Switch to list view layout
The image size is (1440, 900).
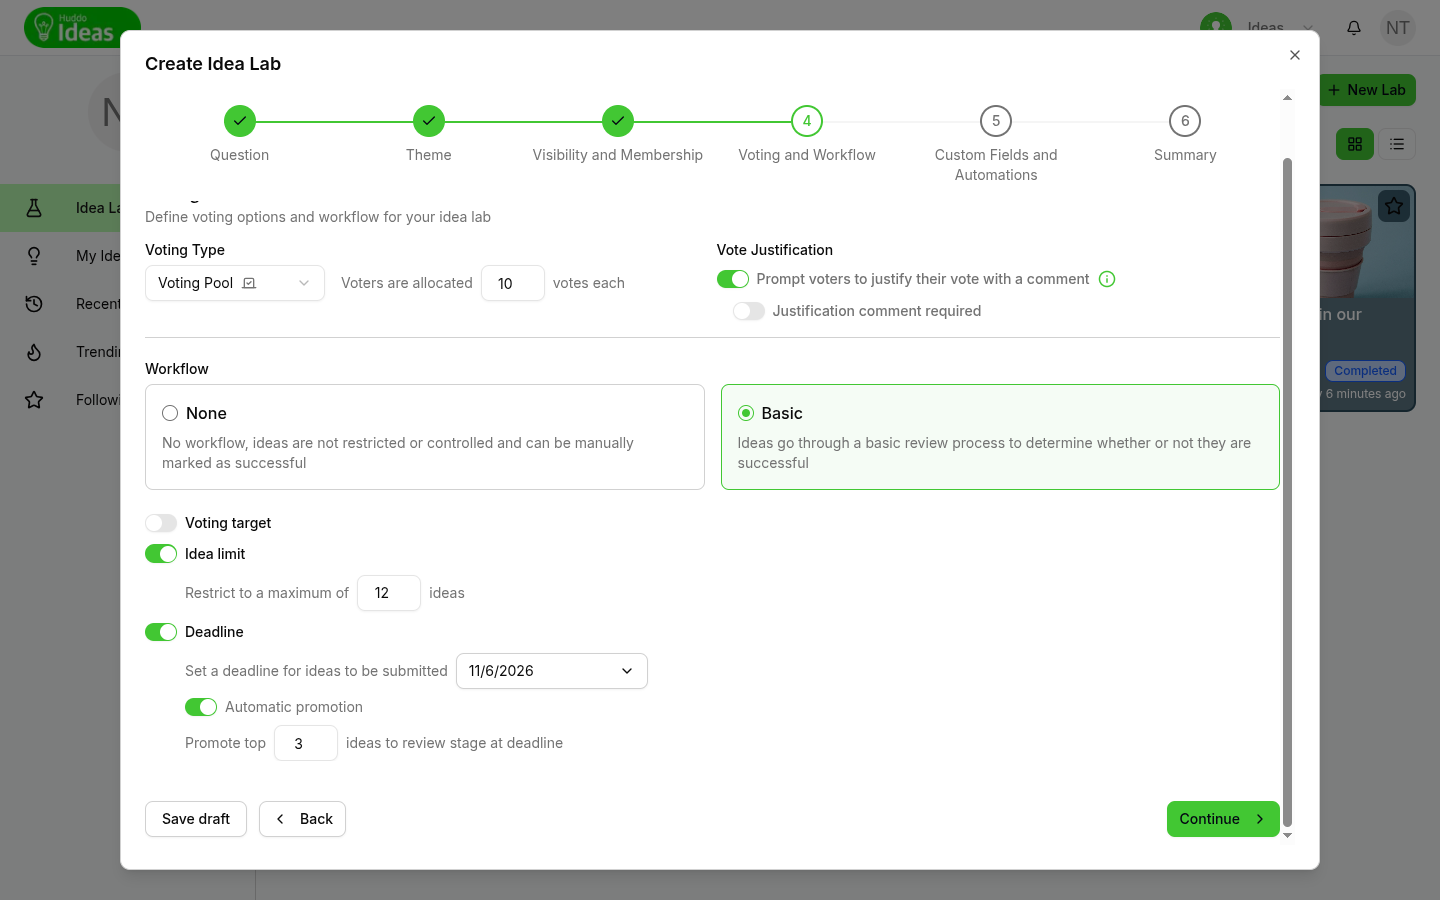(x=1397, y=144)
